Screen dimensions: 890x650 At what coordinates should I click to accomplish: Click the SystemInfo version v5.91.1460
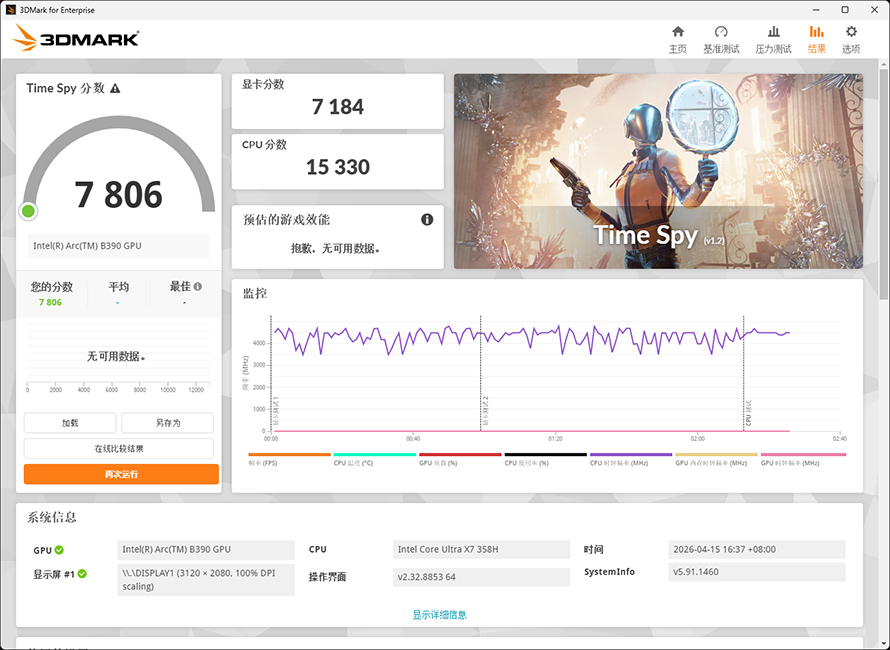(757, 572)
